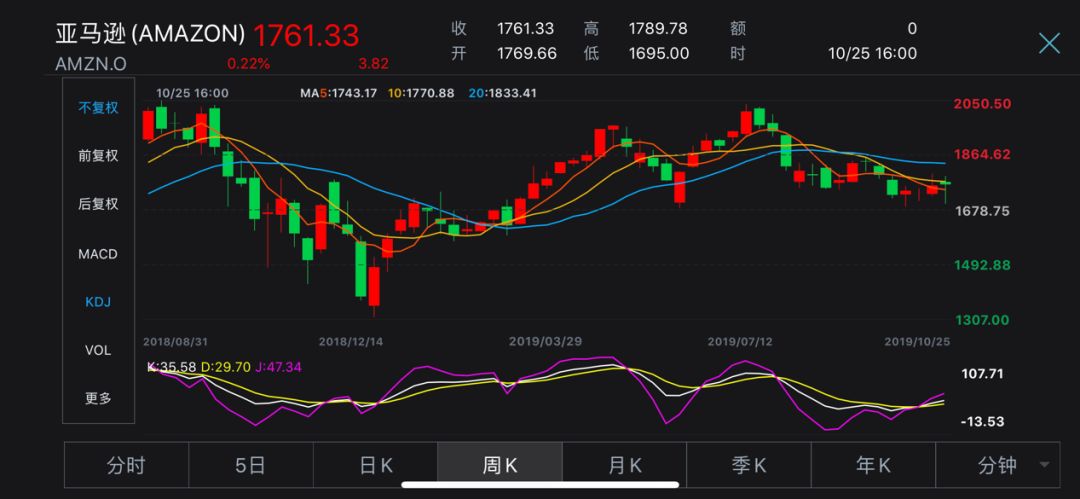1080x499 pixels.
Task: Click the 0.22% change percentage
Action: click(x=249, y=64)
